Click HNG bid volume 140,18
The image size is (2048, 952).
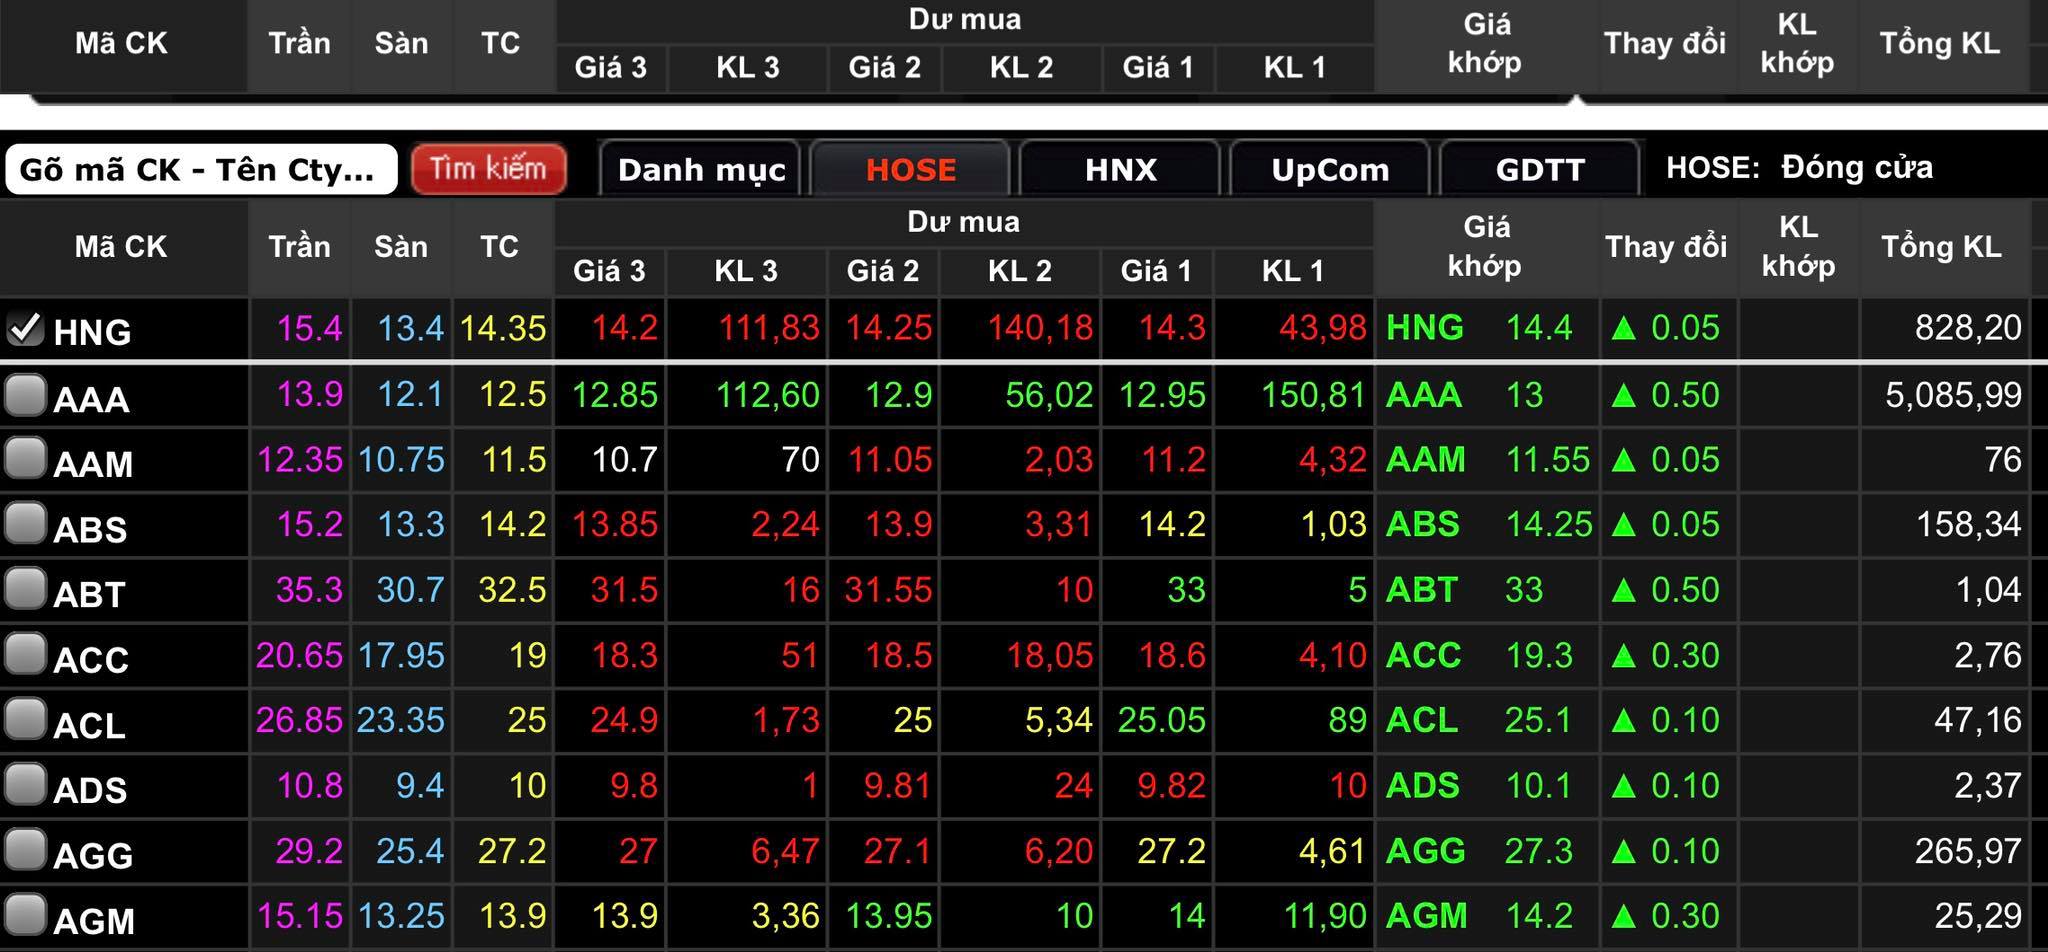click(1040, 327)
